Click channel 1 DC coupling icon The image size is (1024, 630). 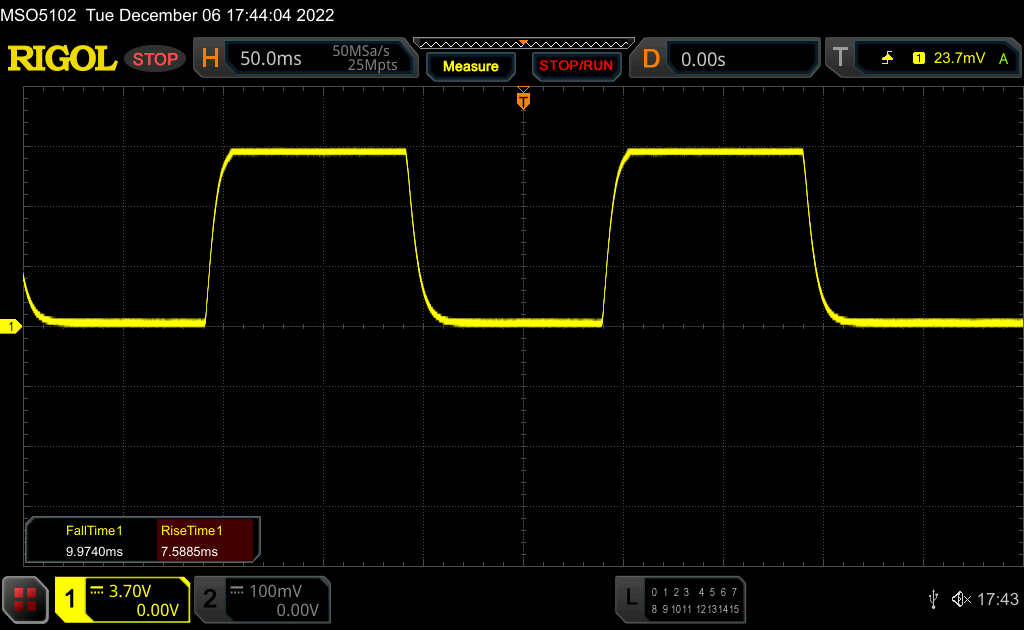coord(97,591)
